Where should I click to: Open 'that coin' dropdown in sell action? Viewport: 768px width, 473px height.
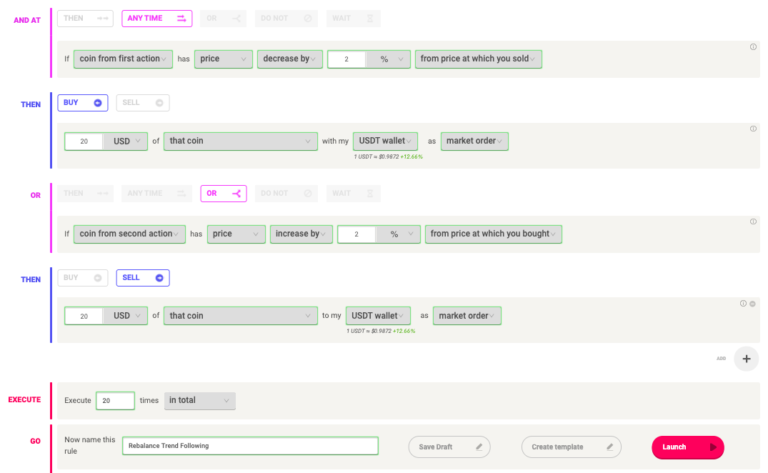tap(240, 316)
